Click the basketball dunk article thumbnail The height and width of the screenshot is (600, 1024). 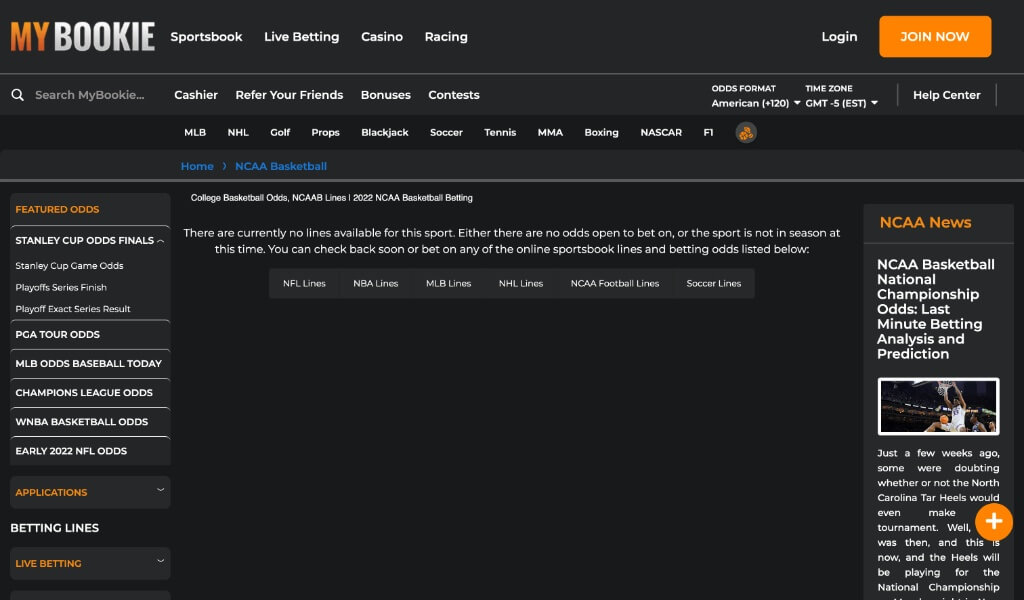(x=938, y=406)
